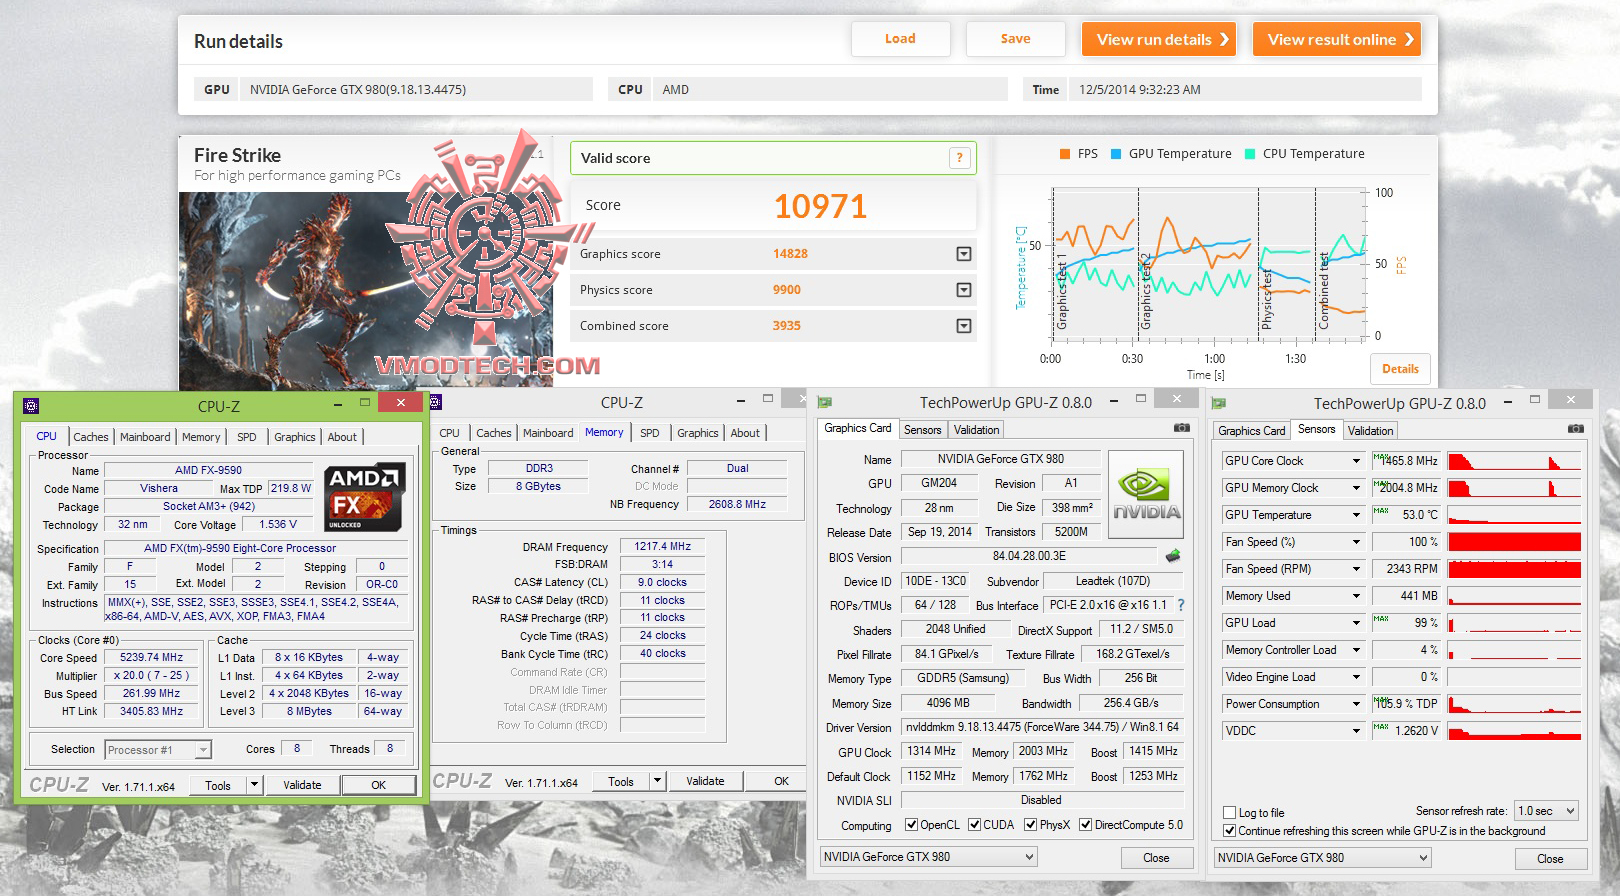Open the Fan Speed (RPM) sensor dropdown
Viewport: 1620px width, 896px height.
pos(1356,569)
